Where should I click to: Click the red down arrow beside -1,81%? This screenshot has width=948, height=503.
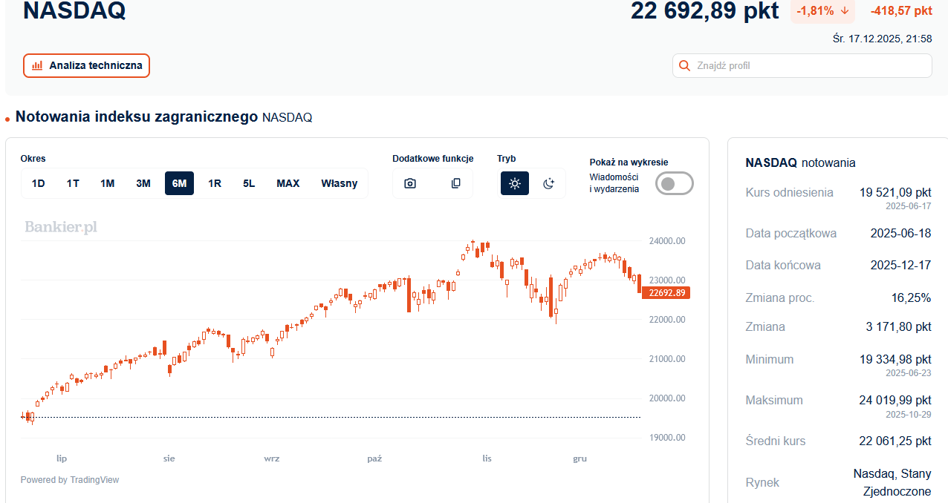[845, 11]
